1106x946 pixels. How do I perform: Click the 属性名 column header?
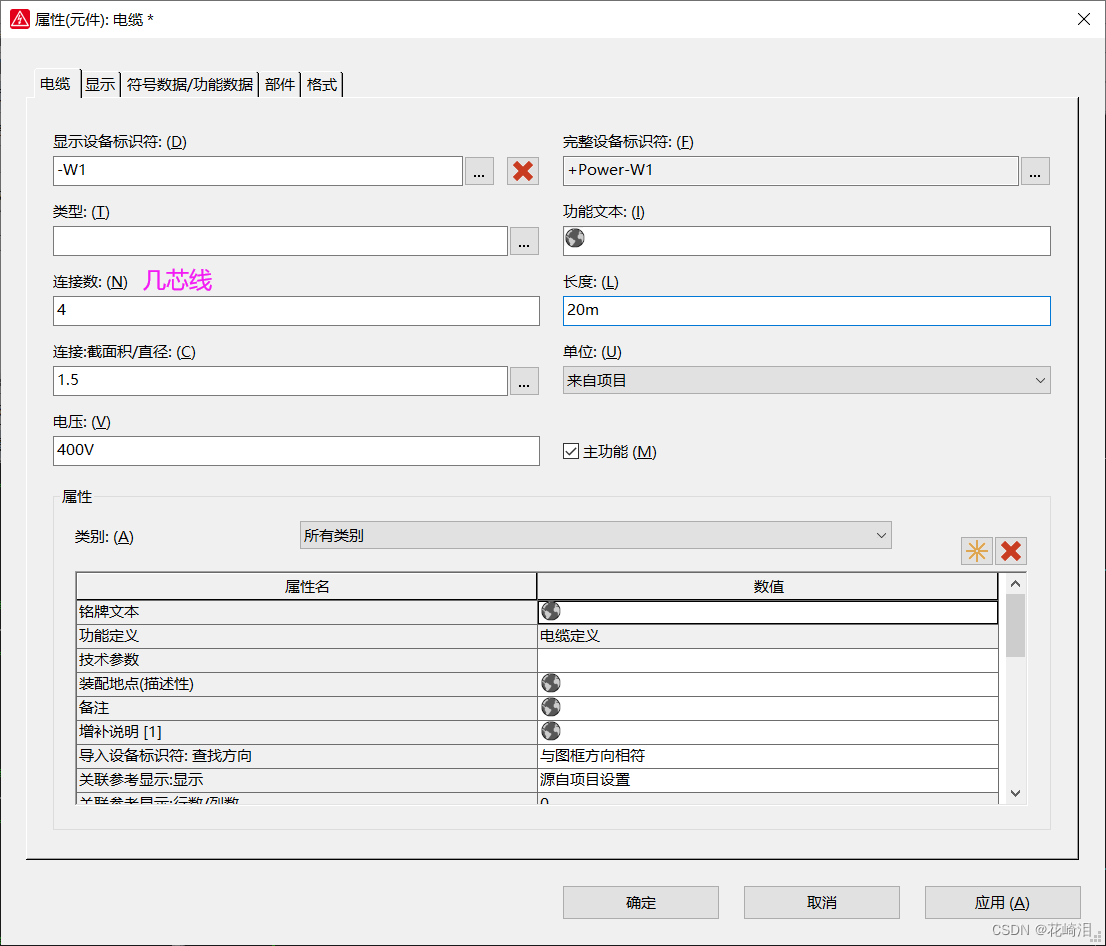306,586
